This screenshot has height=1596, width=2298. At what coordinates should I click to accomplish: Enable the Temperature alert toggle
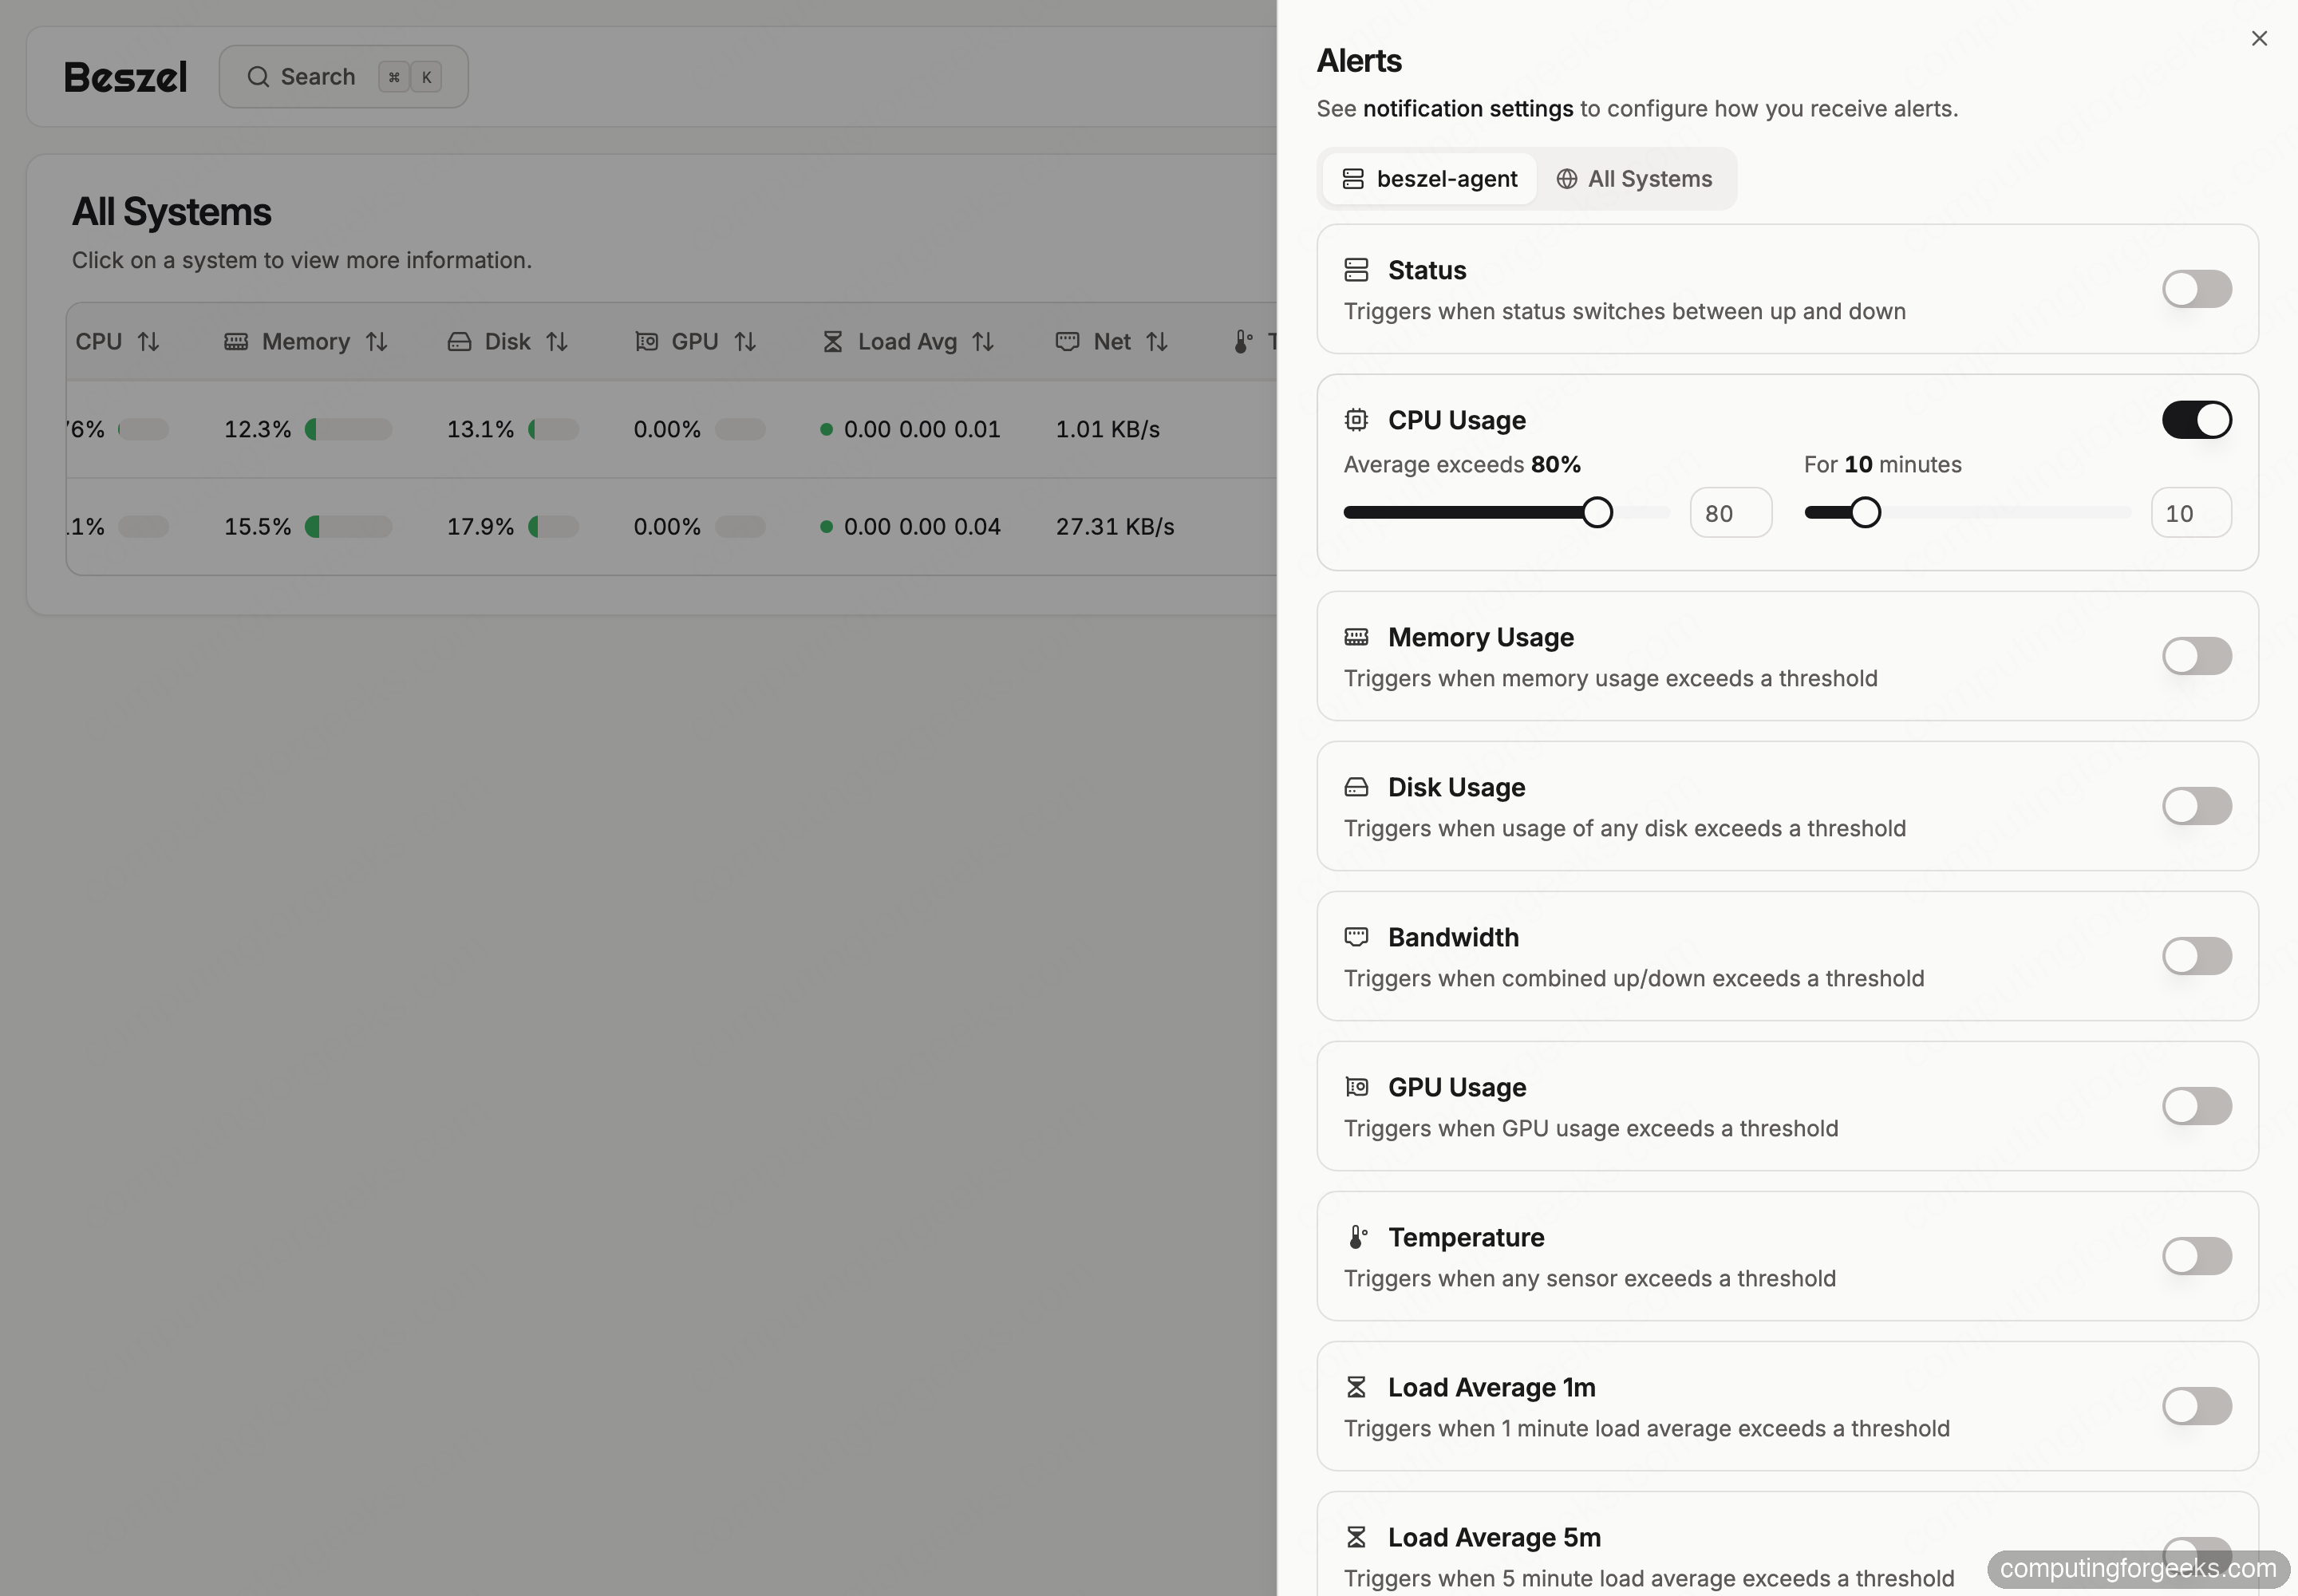[2196, 1256]
